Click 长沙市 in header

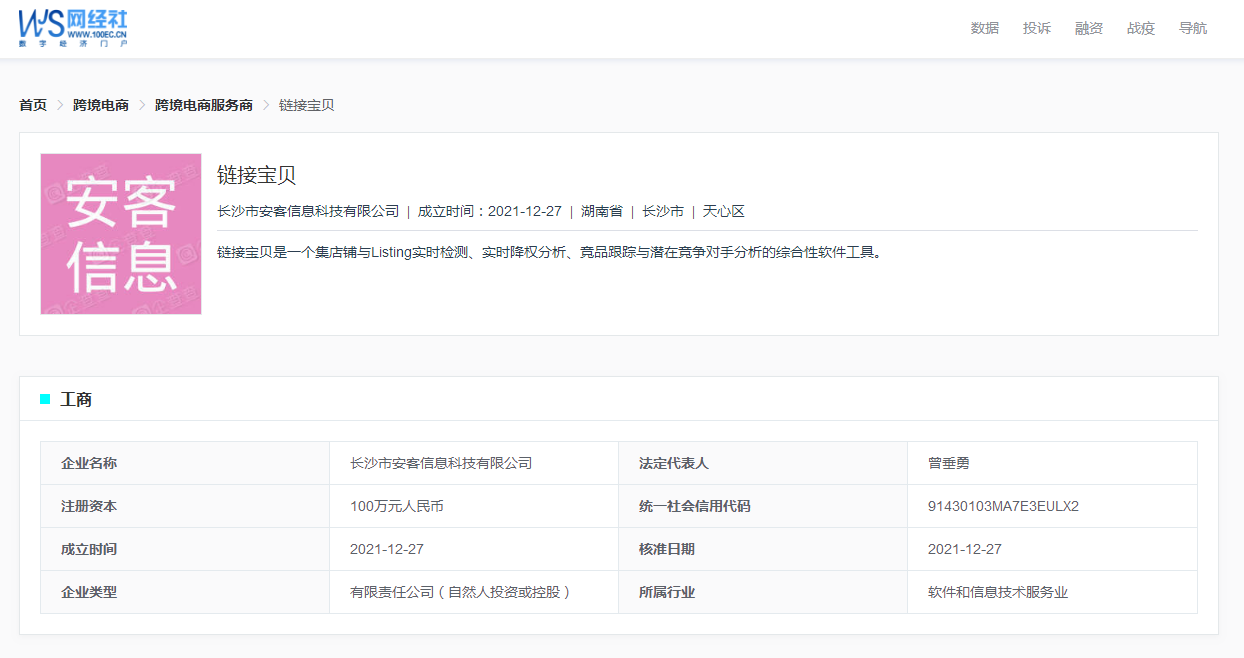tap(663, 212)
